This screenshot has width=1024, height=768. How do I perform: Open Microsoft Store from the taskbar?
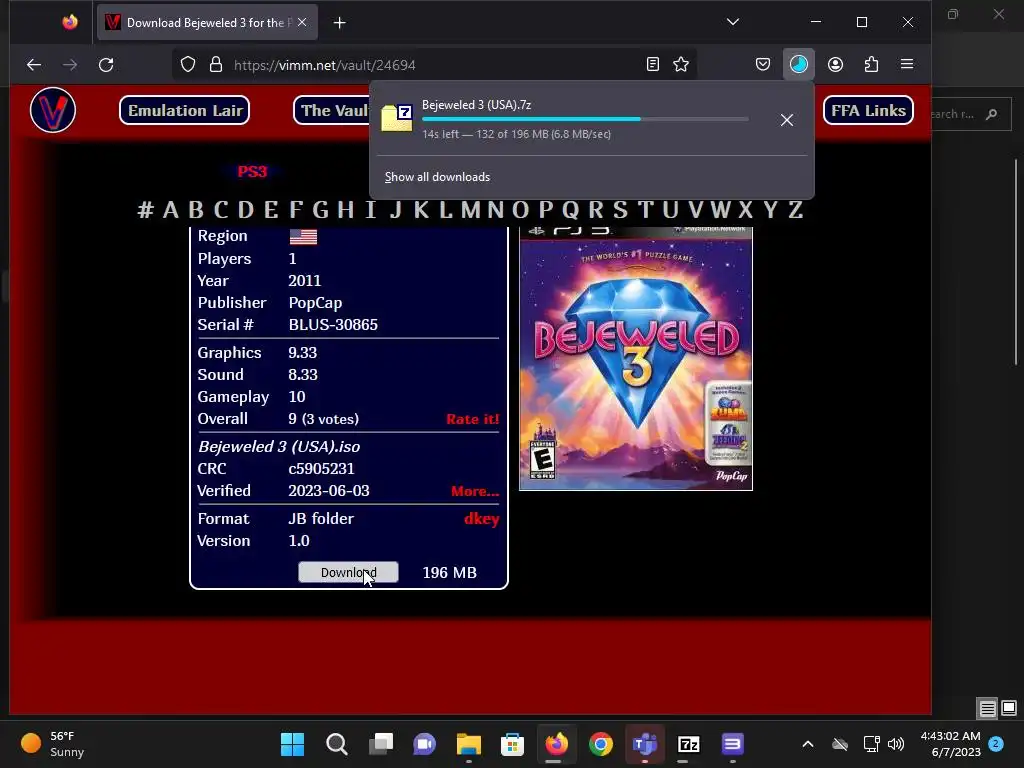(x=513, y=744)
